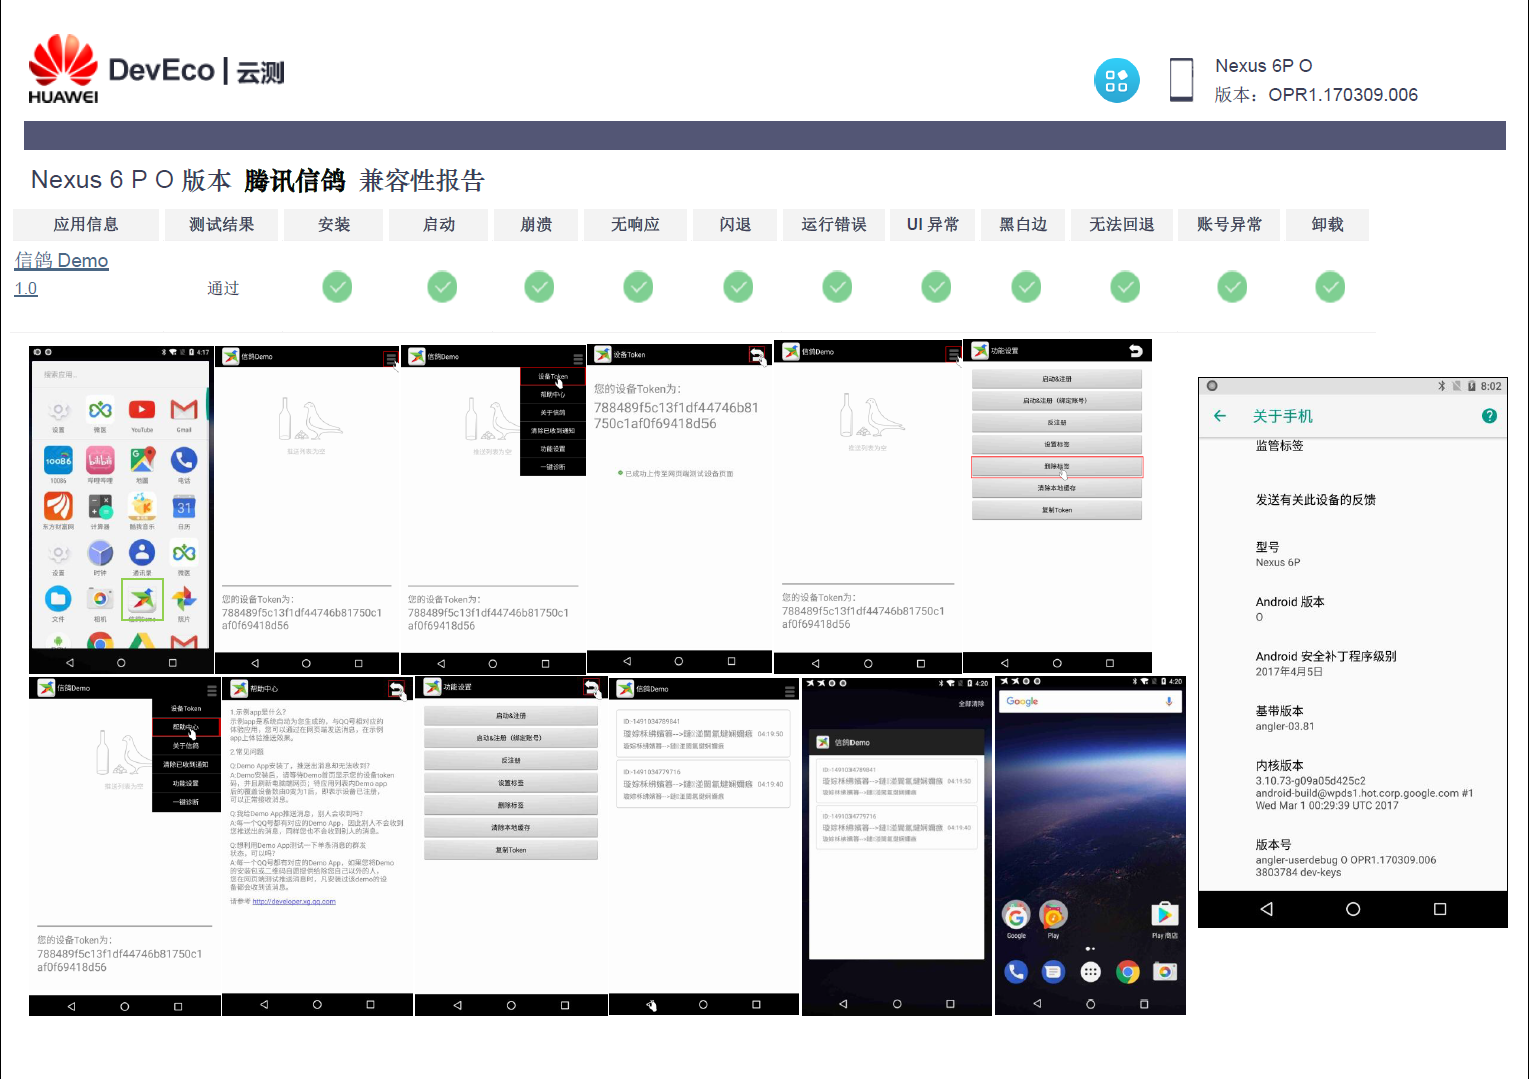1529x1079 pixels.
Task: Tap the Gmail icon in the app drawer screenshot
Action: pyautogui.click(x=184, y=410)
